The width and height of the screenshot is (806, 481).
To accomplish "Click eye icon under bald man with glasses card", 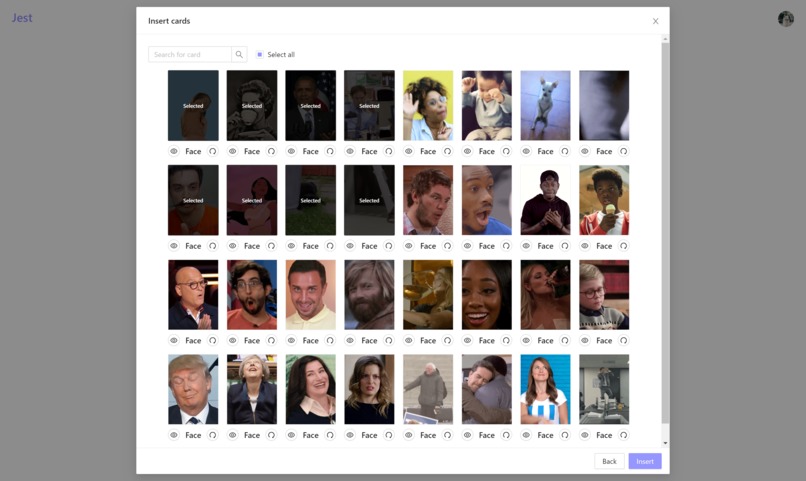I will [x=174, y=340].
